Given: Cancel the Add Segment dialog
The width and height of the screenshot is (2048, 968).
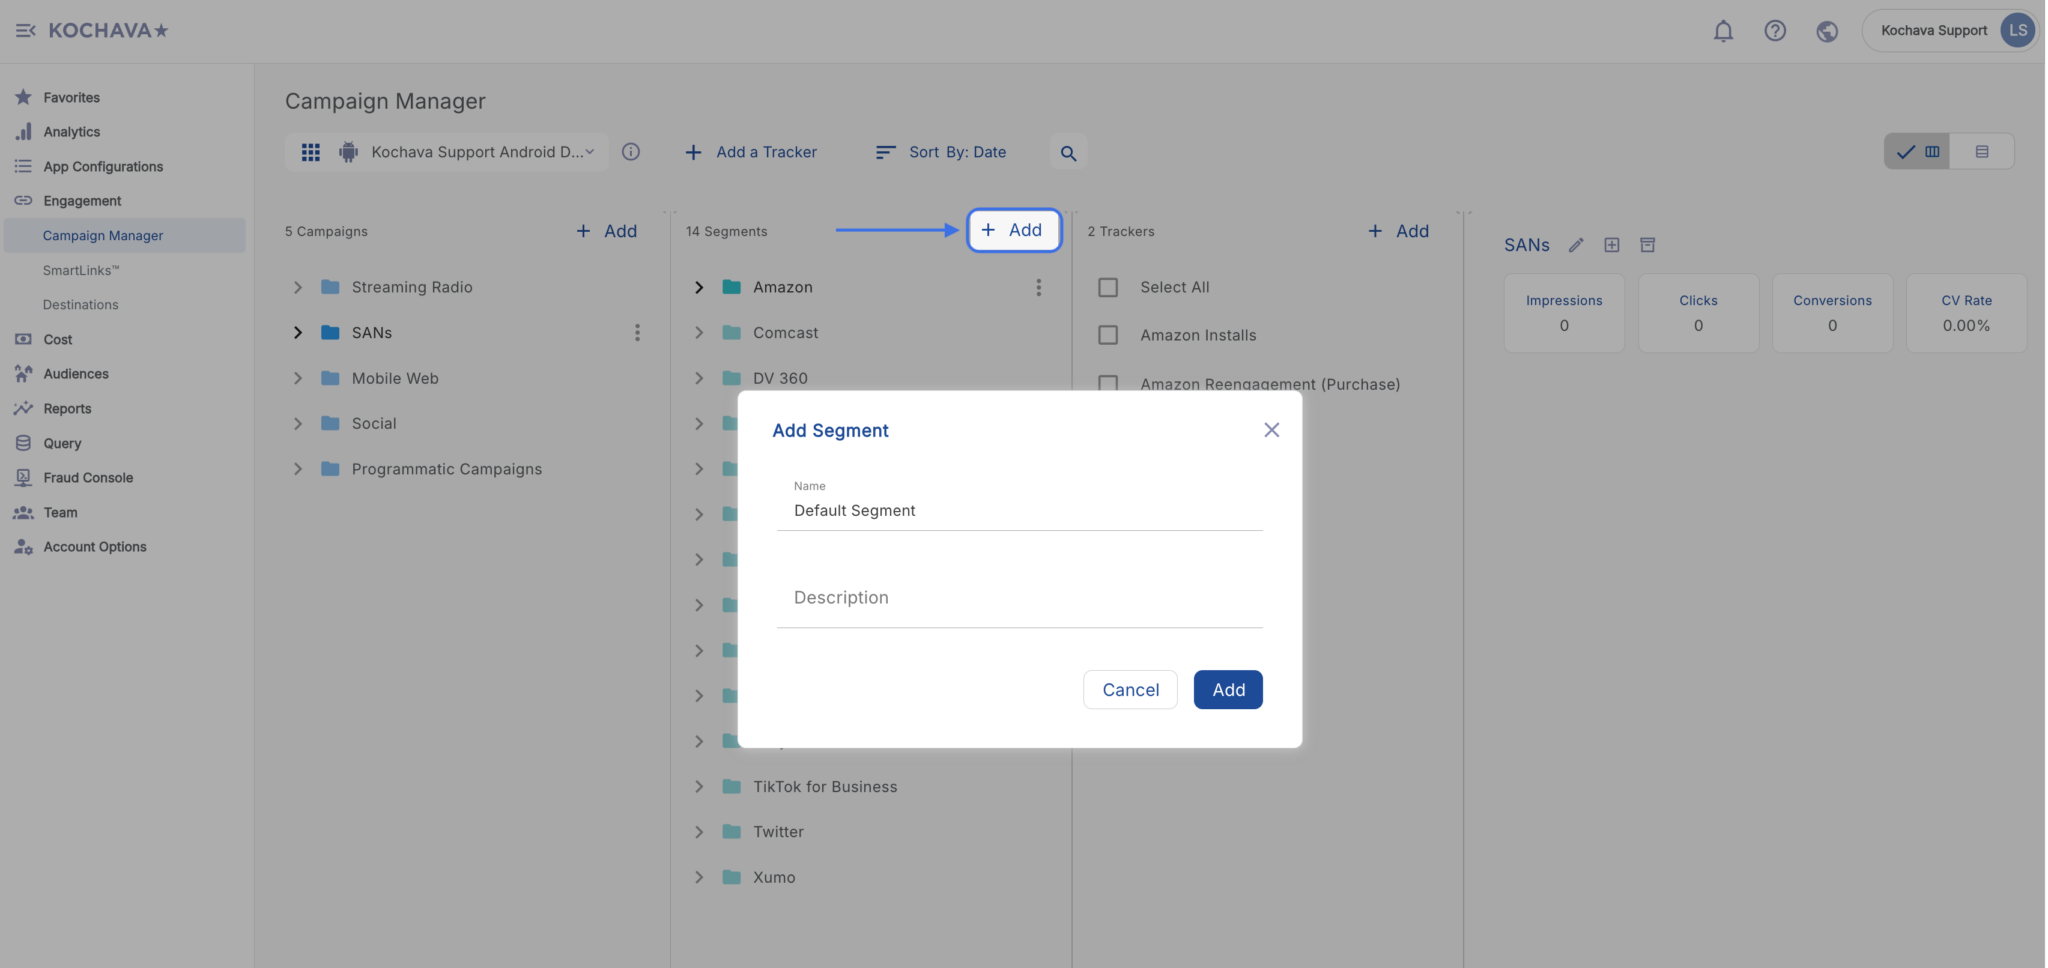Looking at the screenshot, I should coord(1130,690).
